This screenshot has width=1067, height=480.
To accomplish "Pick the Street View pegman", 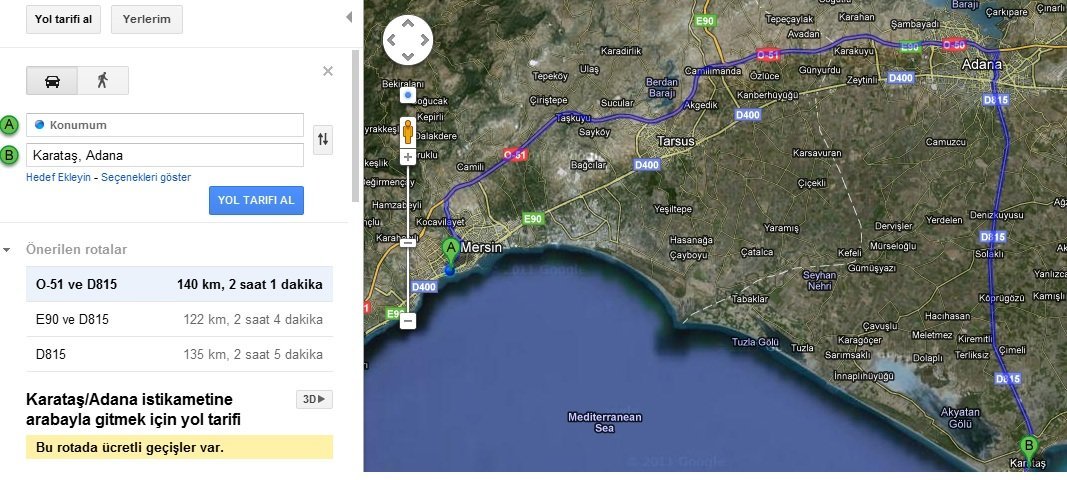I will 408,131.
